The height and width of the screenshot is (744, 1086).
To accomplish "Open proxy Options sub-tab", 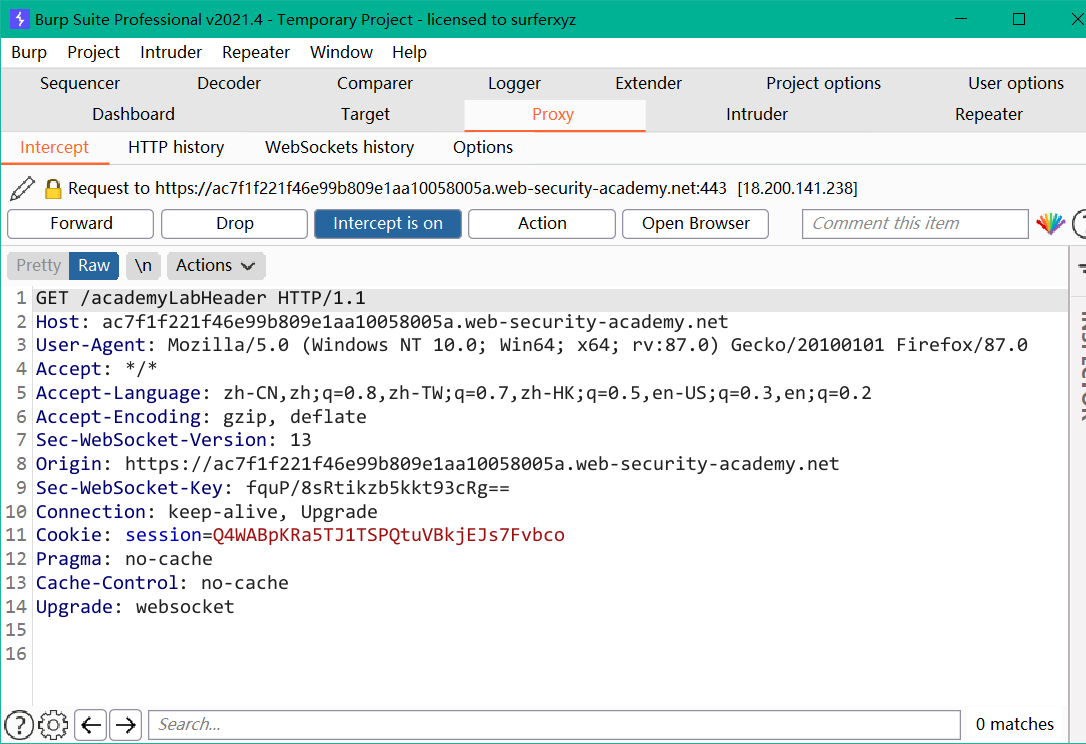I will point(483,148).
